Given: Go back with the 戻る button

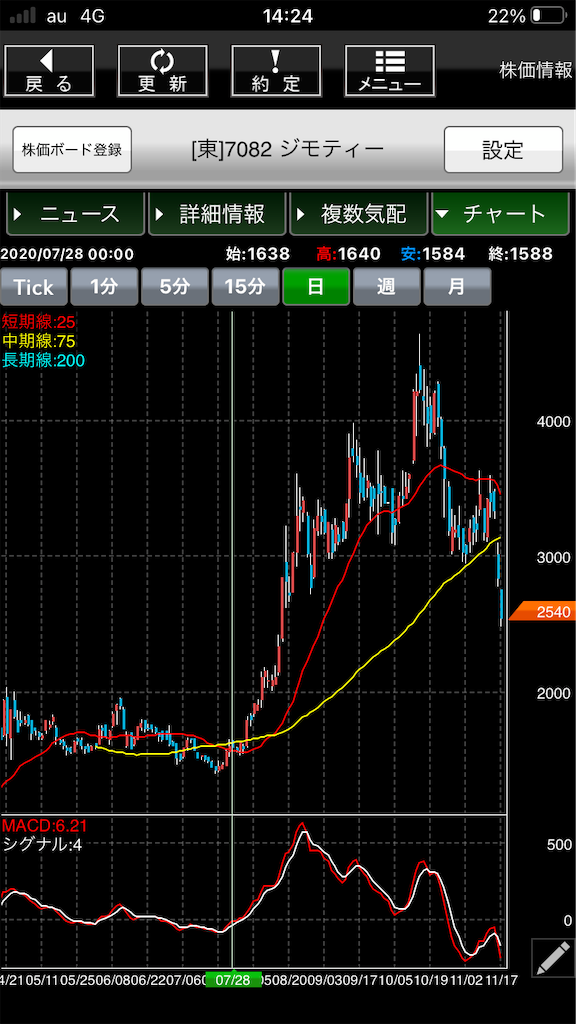Looking at the screenshot, I should click(49, 71).
